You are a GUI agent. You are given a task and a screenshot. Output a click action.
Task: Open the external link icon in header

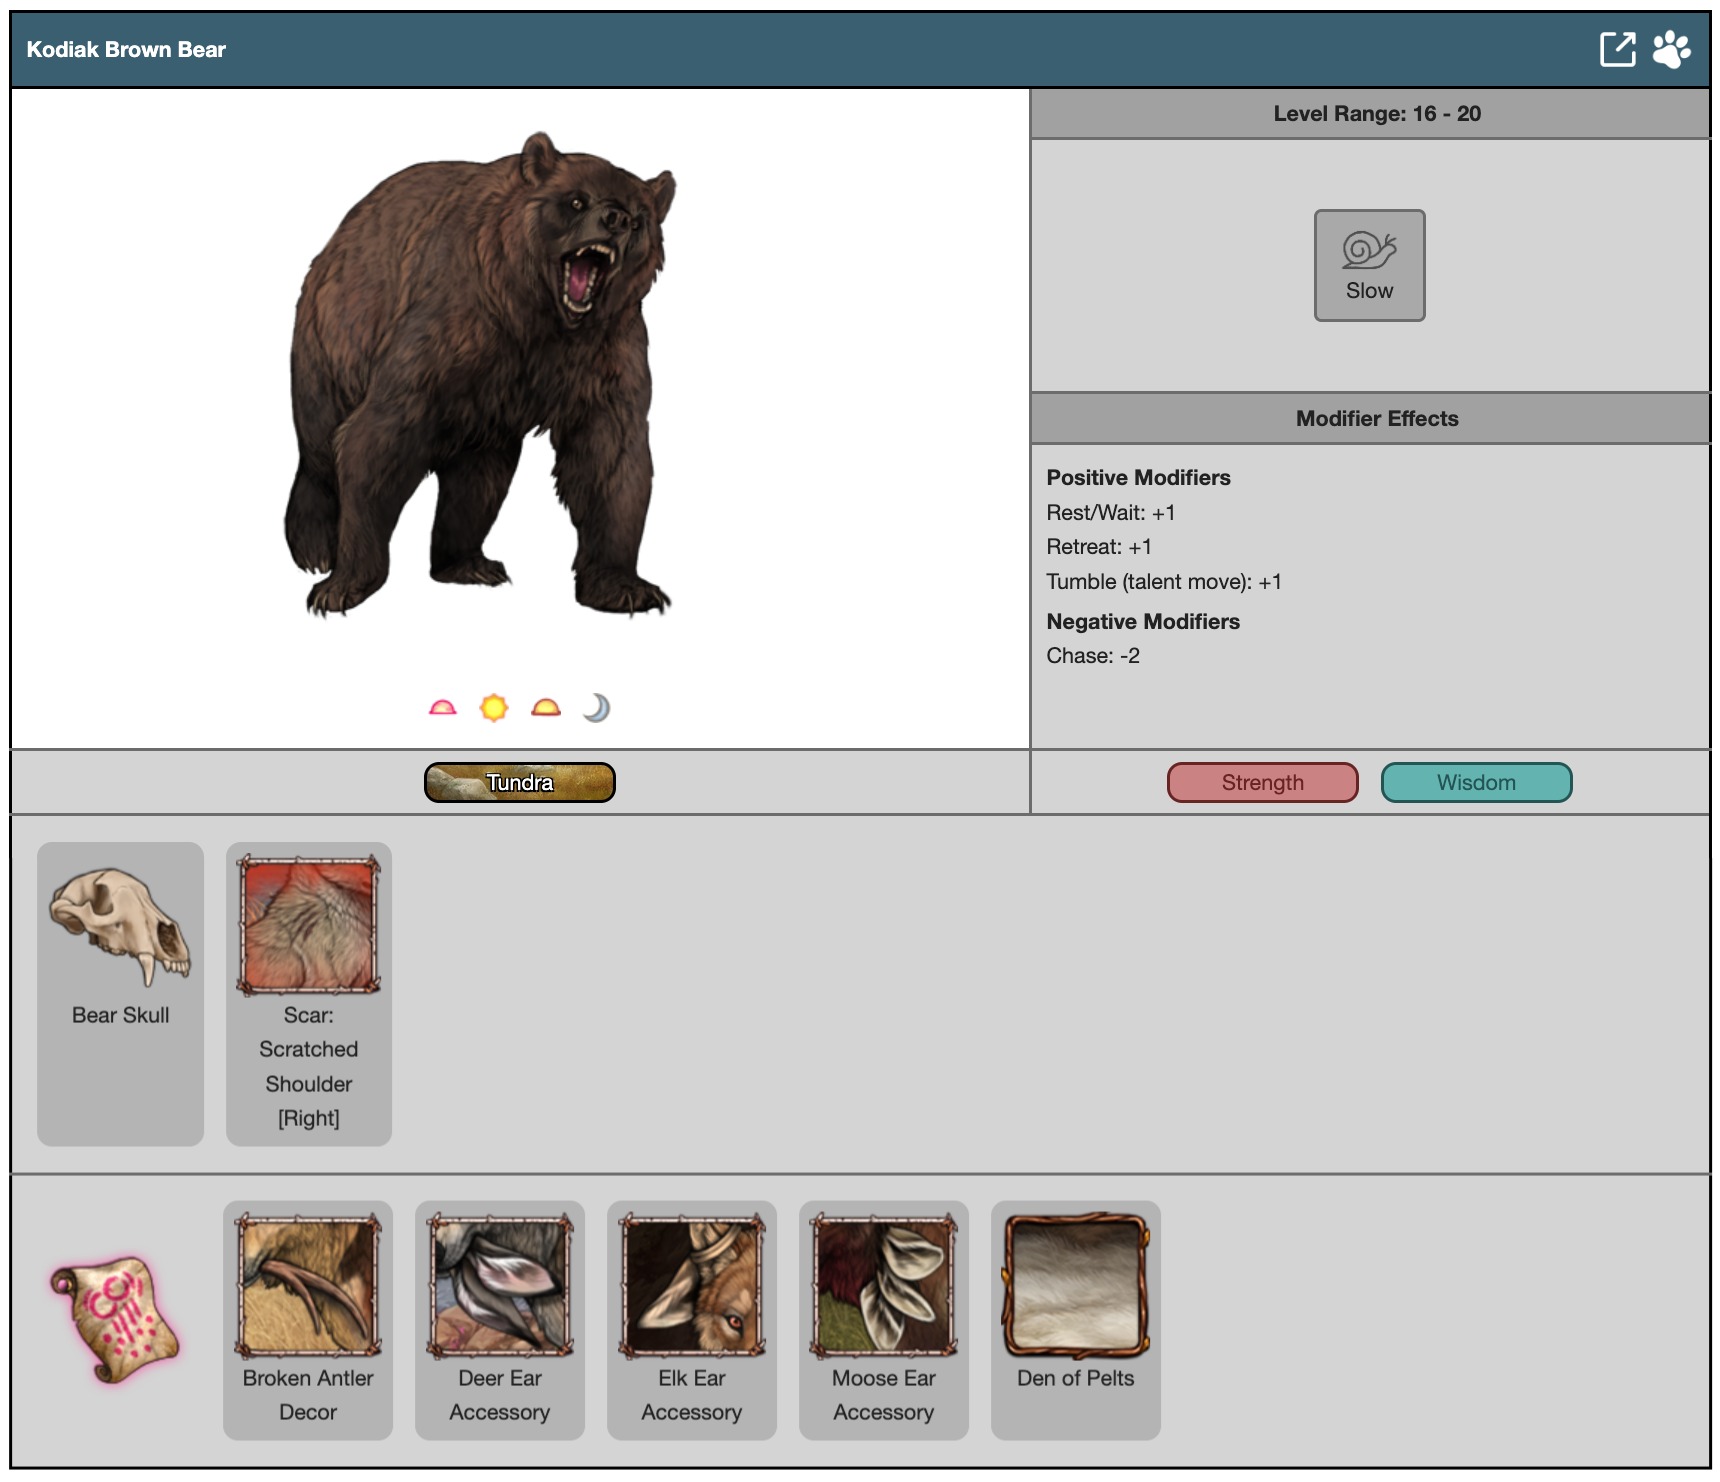point(1617,49)
